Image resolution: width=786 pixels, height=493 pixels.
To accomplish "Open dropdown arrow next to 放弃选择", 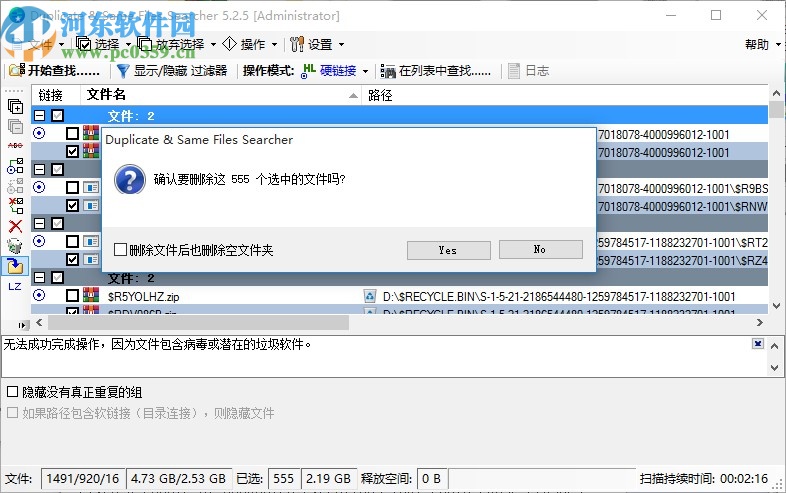I will pyautogui.click(x=213, y=45).
